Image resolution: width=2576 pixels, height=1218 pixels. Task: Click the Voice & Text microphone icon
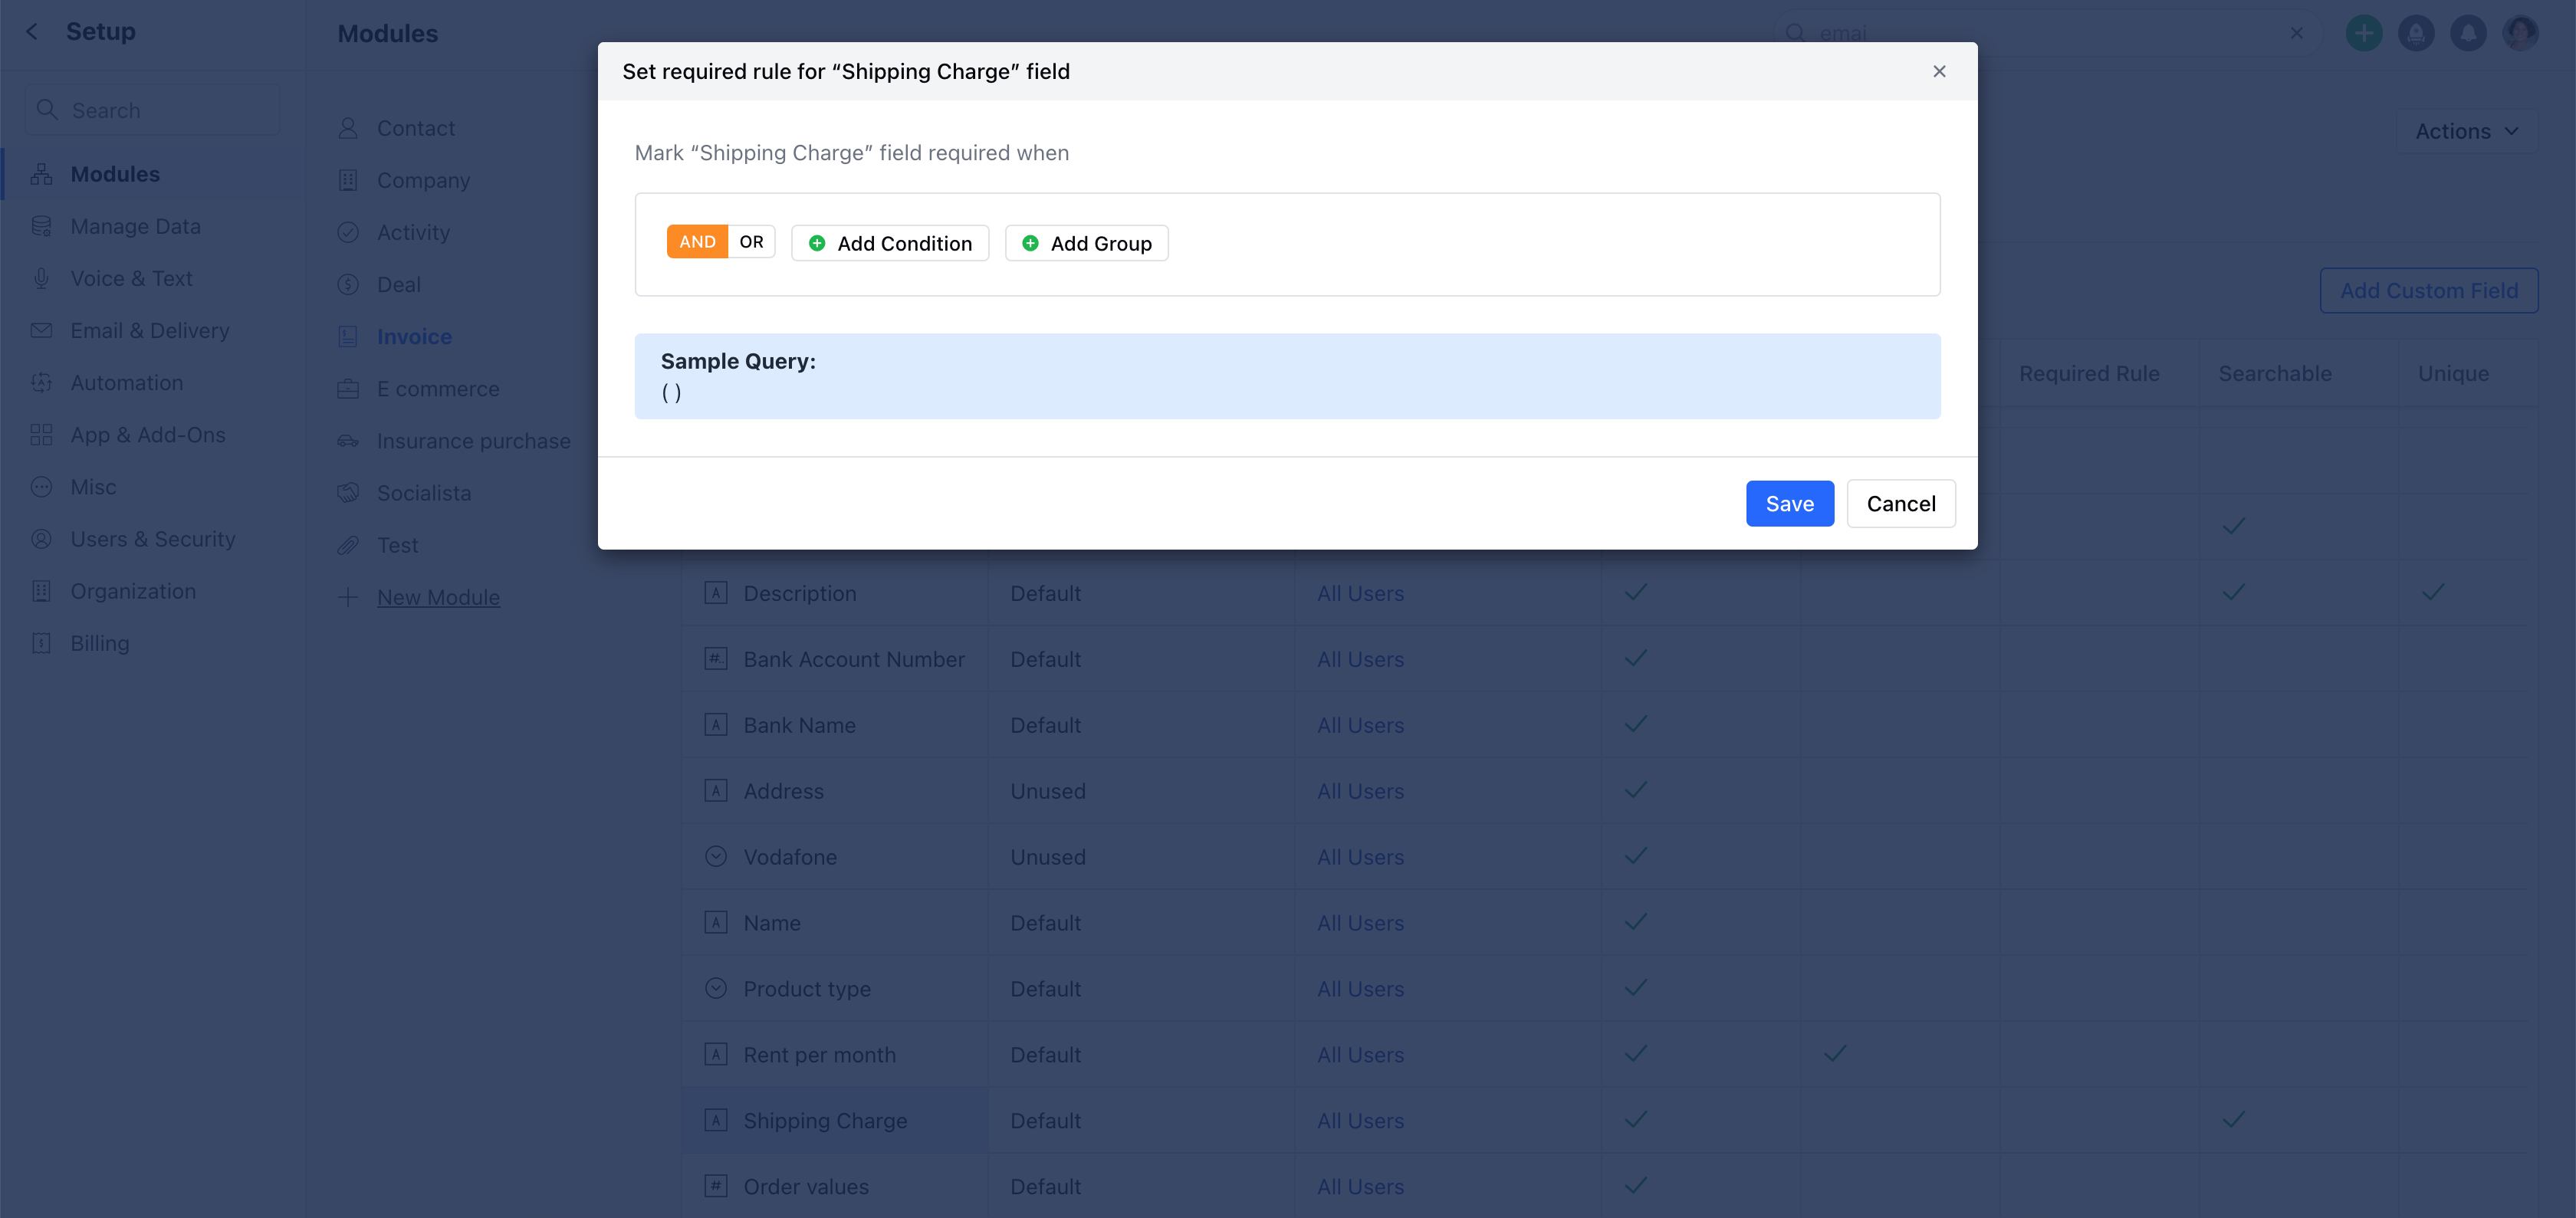[x=41, y=278]
